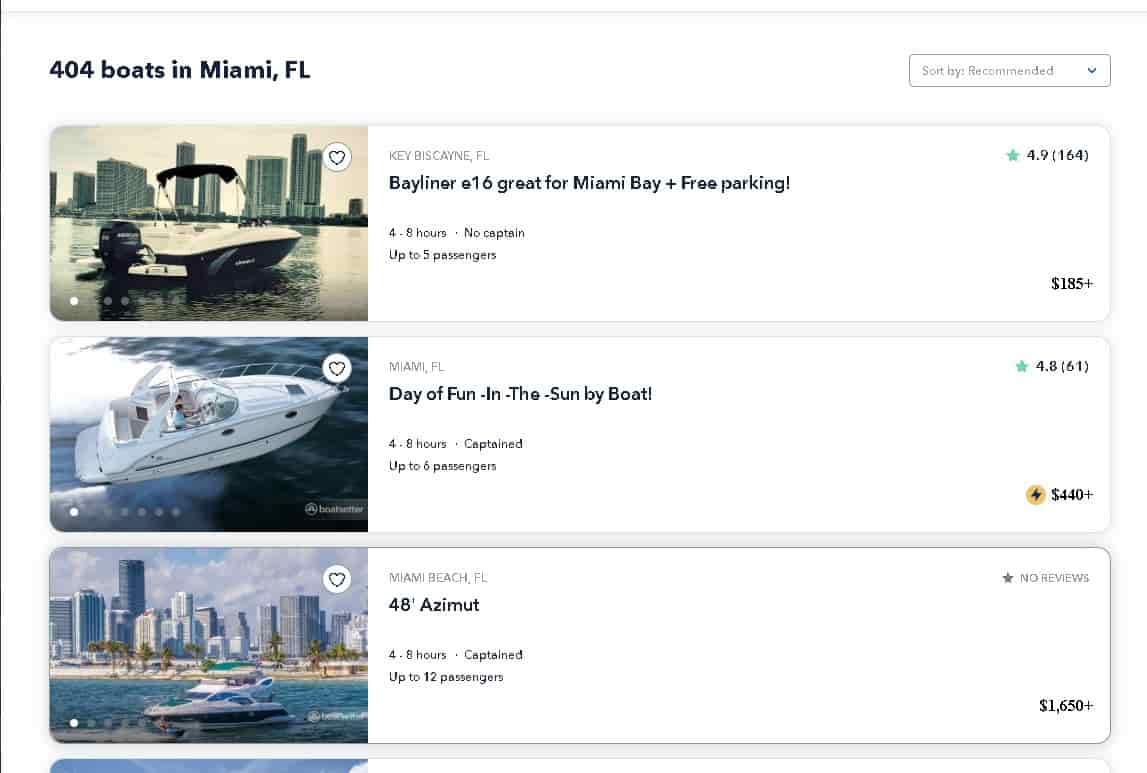This screenshot has width=1147, height=773.
Task: Select the $1,650+ price on Azimut
Action: pyautogui.click(x=1066, y=706)
